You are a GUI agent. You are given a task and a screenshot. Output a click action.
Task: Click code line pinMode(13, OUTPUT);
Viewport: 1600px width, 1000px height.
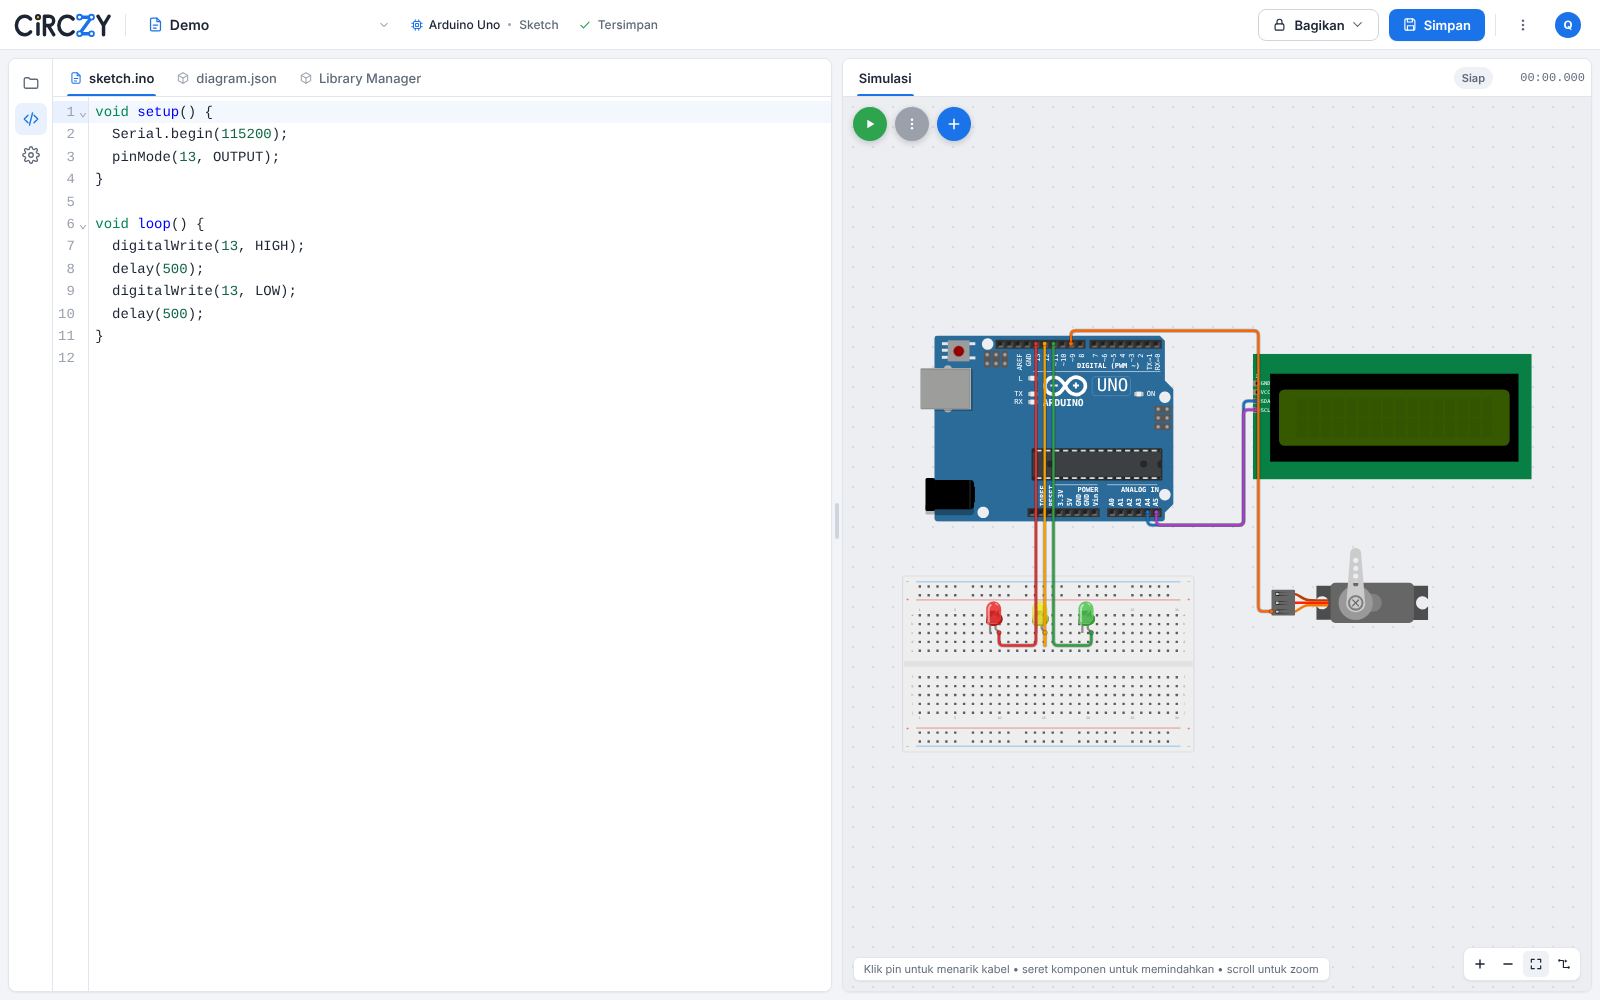[196, 157]
